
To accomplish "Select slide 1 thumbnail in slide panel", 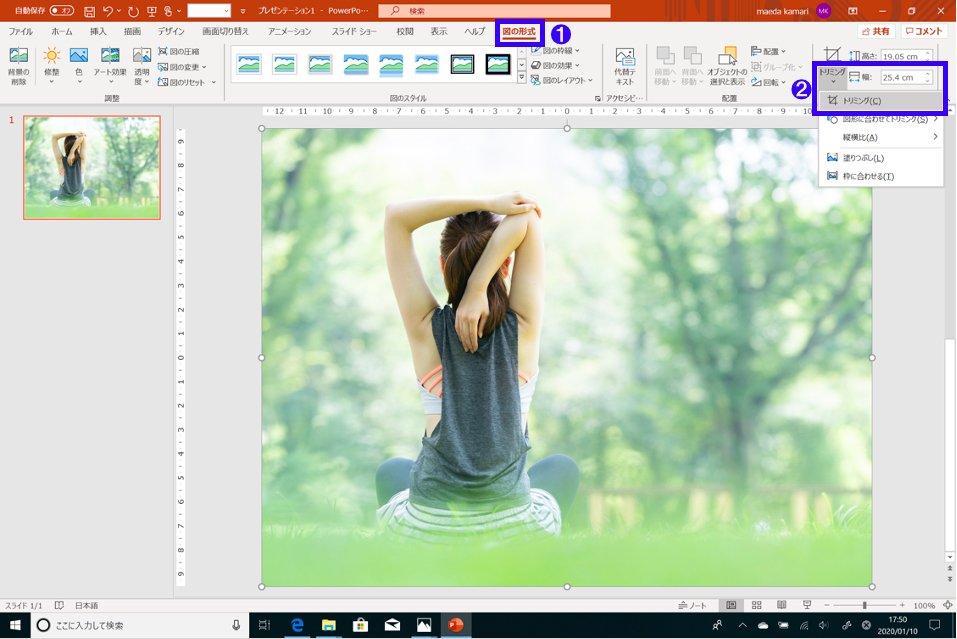I will point(92,167).
